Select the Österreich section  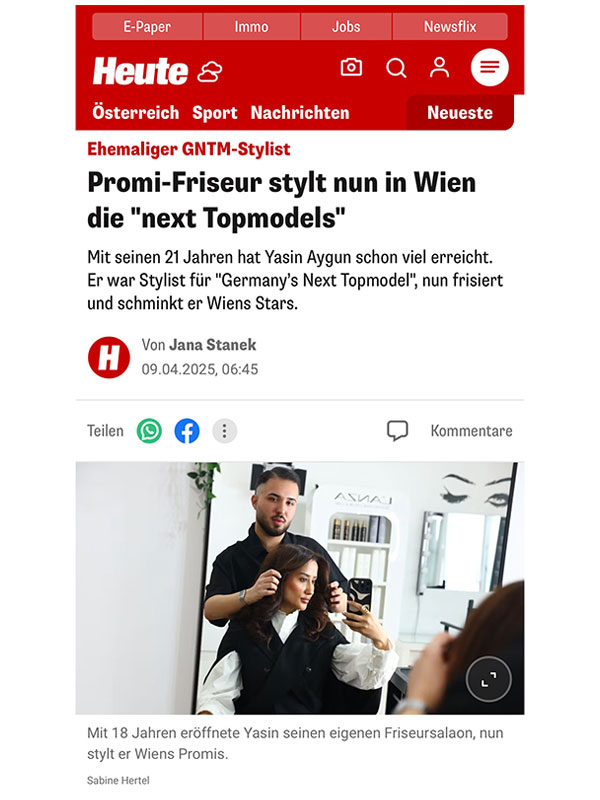[136, 113]
